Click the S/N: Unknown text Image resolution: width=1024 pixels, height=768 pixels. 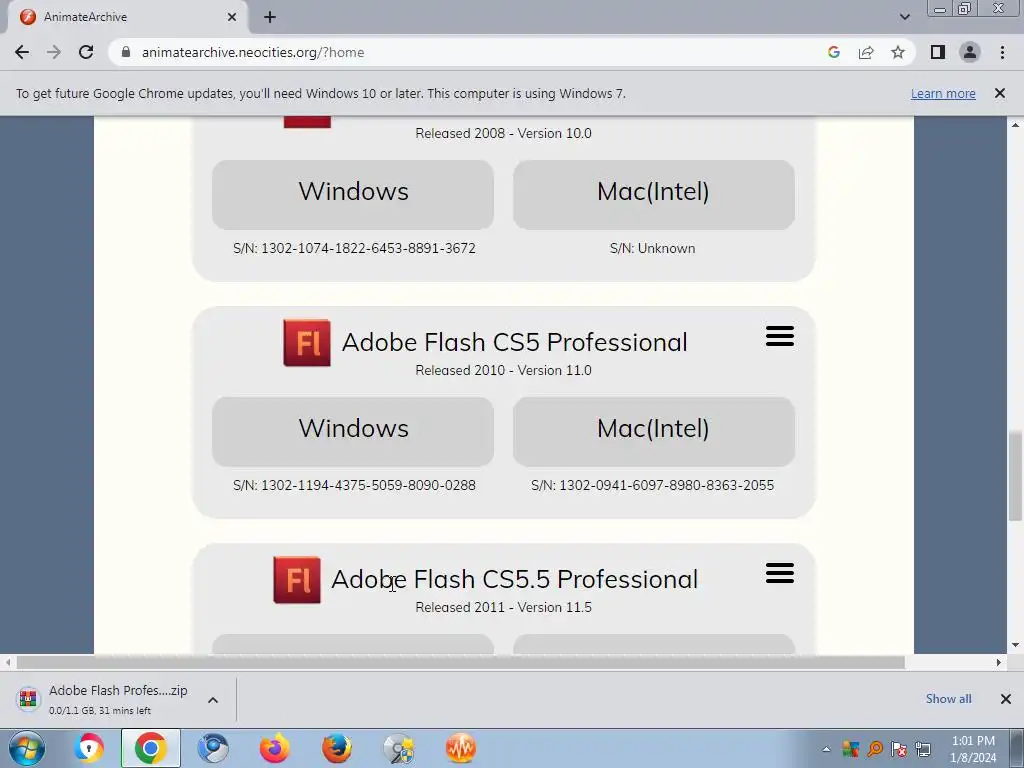click(652, 248)
